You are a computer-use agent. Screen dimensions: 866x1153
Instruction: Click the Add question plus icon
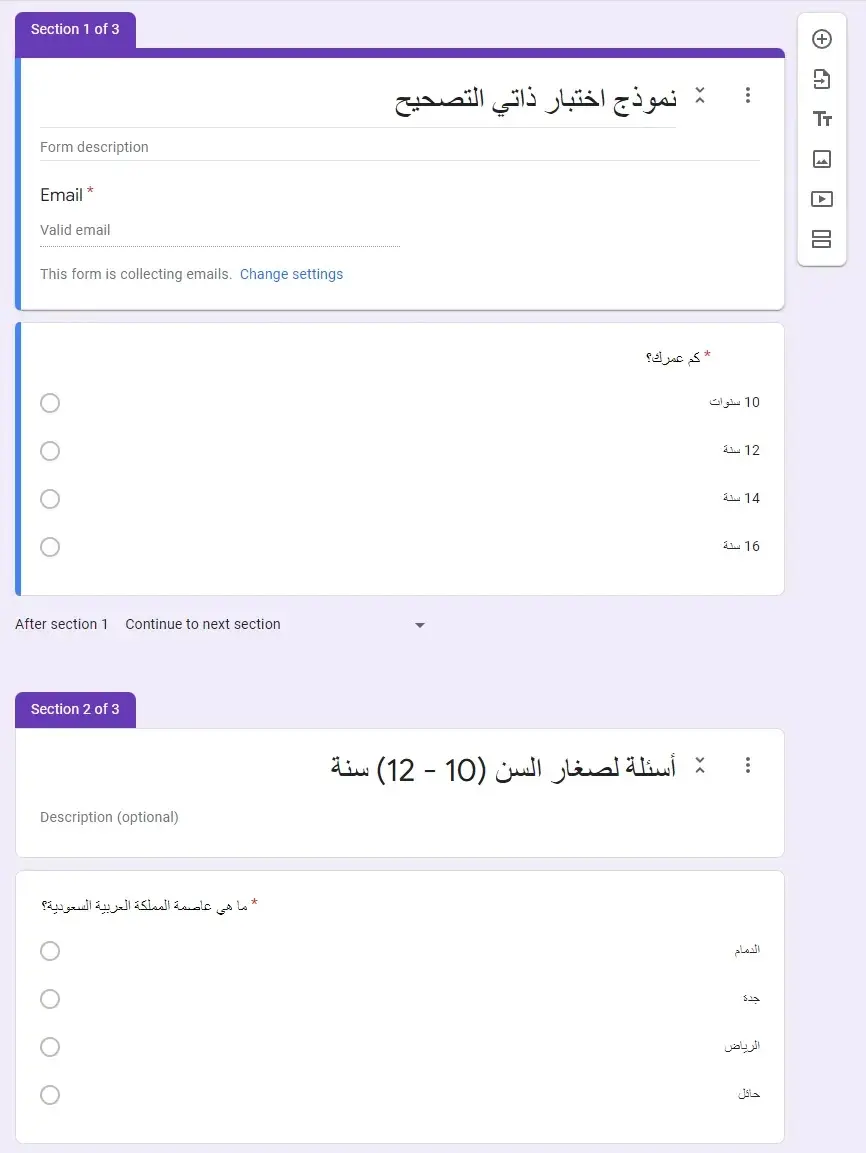[x=821, y=39]
